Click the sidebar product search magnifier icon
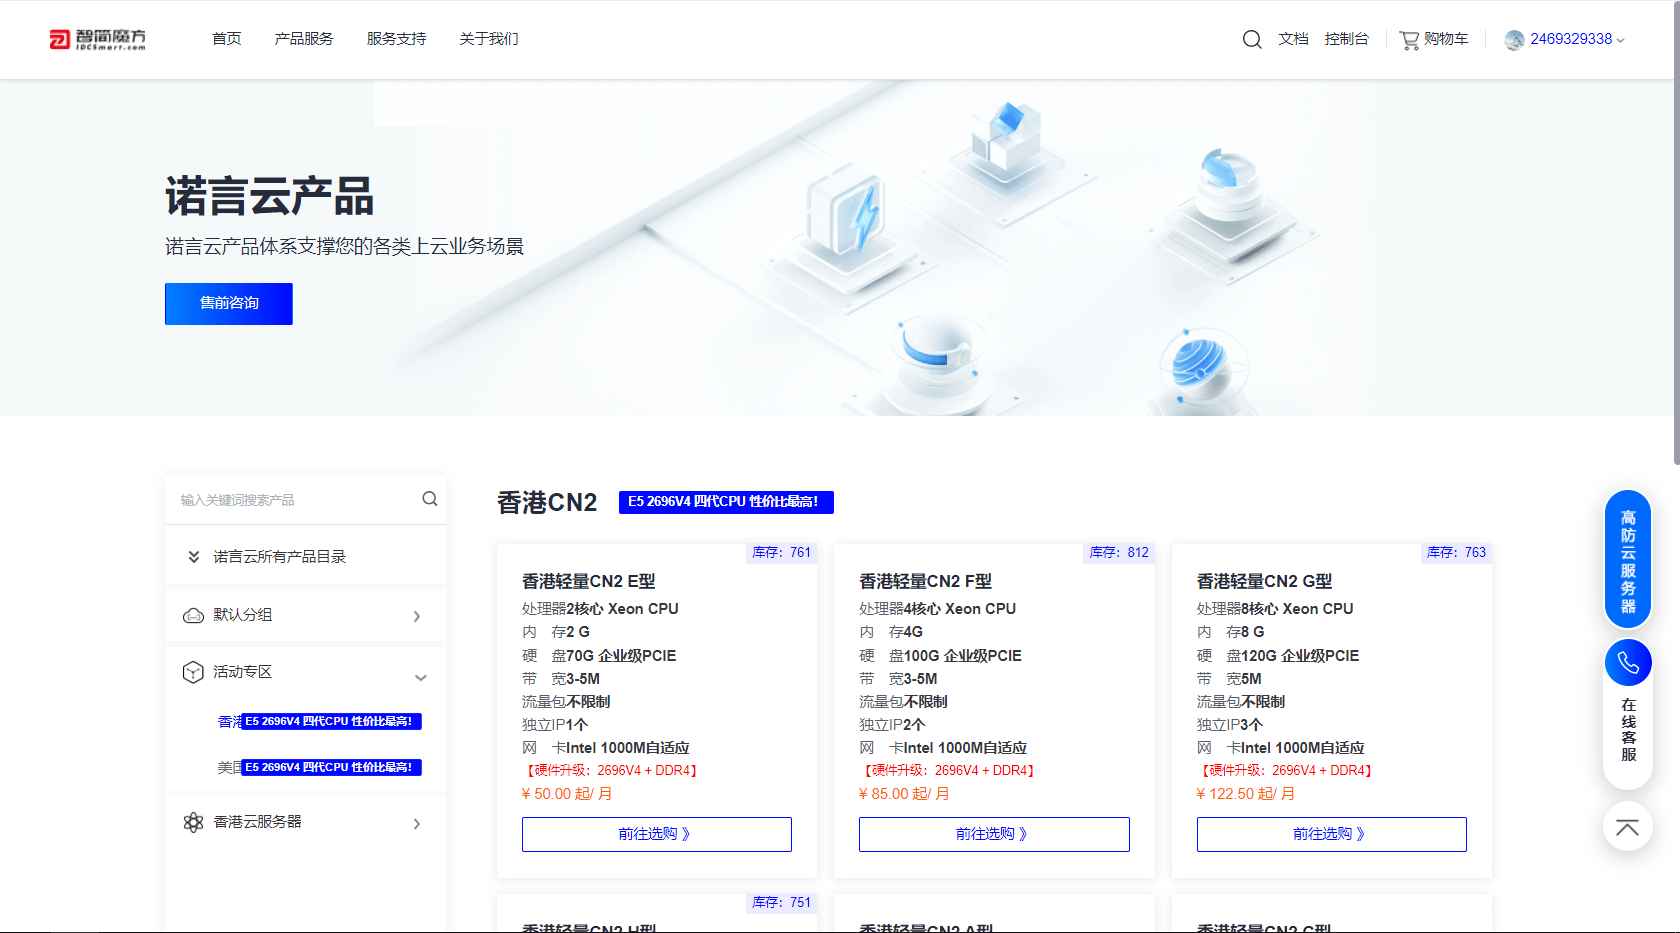The width and height of the screenshot is (1680, 933). 430,499
